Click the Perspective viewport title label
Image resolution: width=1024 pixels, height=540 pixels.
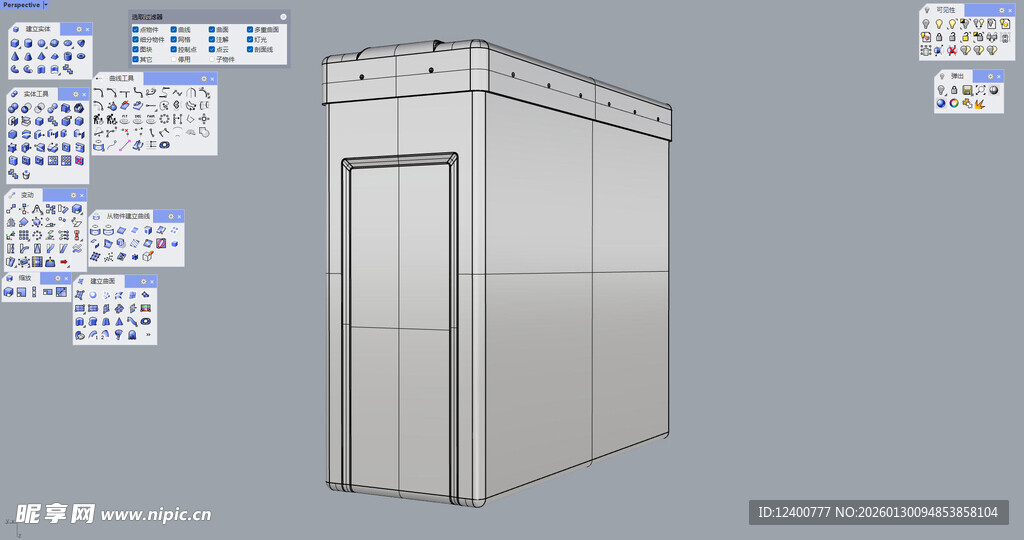(20, 5)
